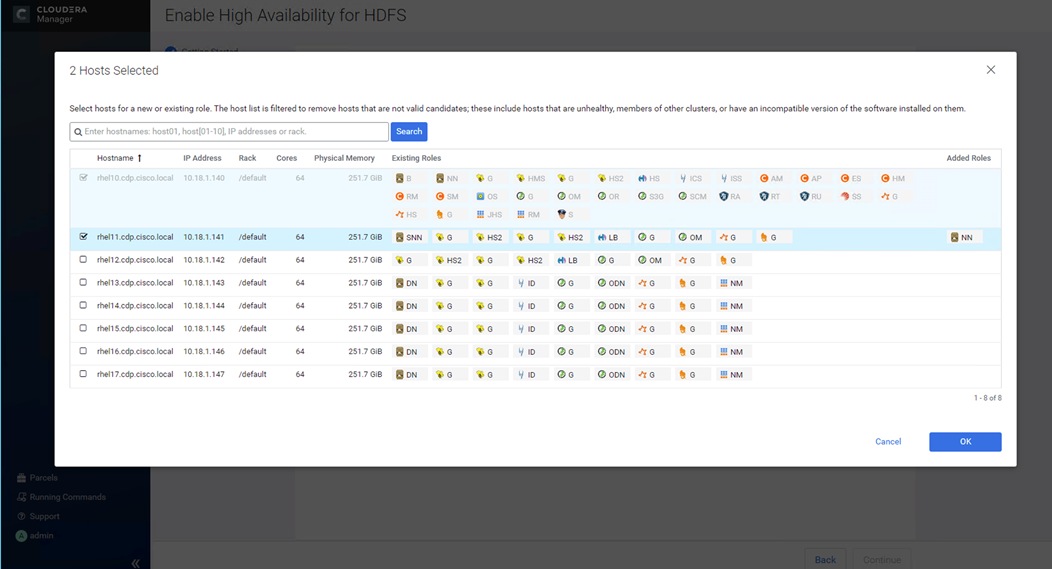Click the DN role badge on rhel13 row

[x=407, y=283]
